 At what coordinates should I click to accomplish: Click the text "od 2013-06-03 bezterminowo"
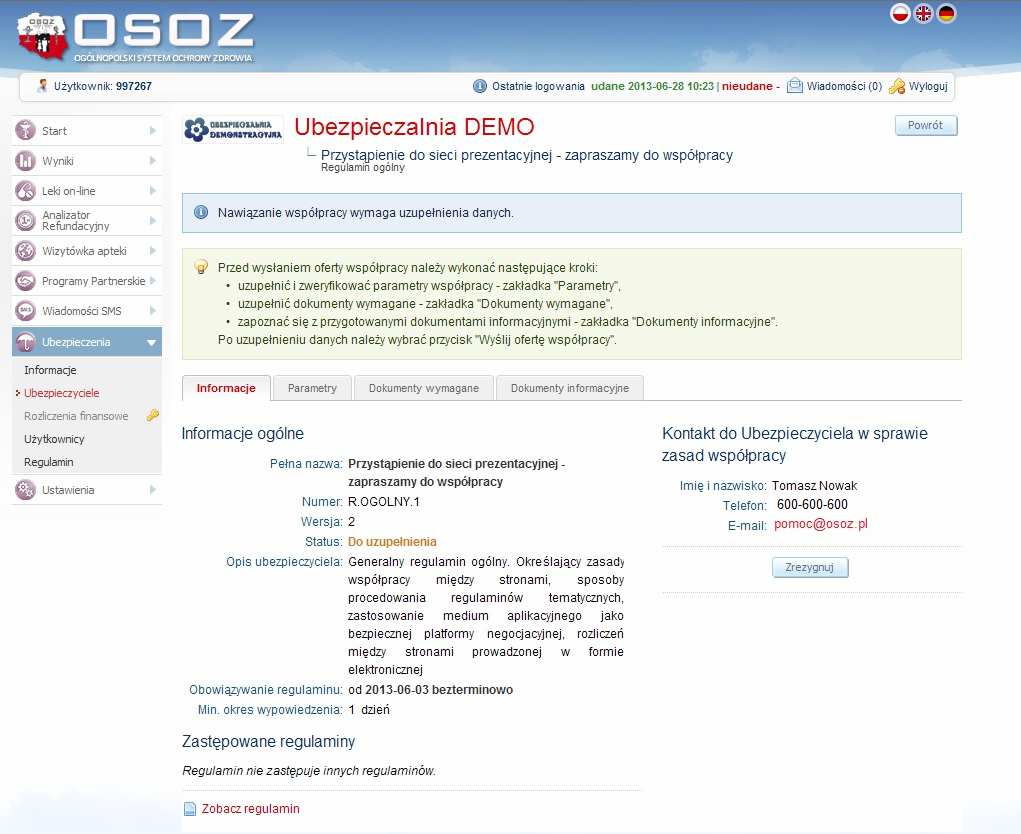[430, 689]
